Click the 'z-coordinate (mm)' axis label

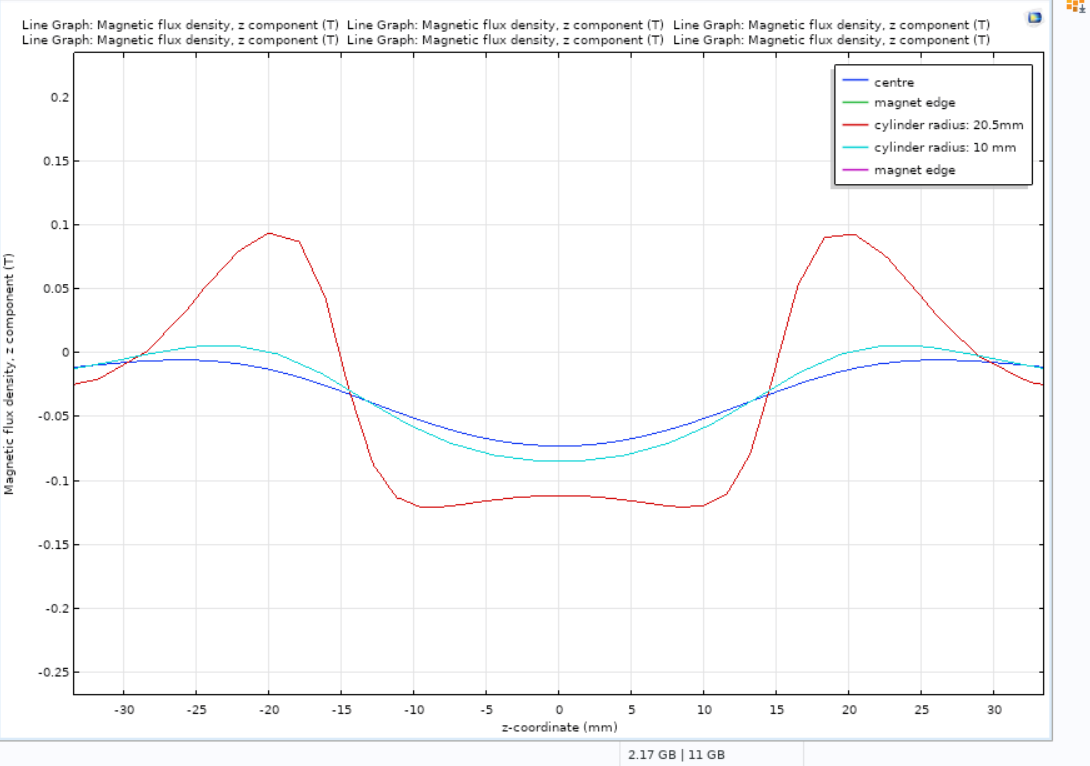click(x=559, y=727)
